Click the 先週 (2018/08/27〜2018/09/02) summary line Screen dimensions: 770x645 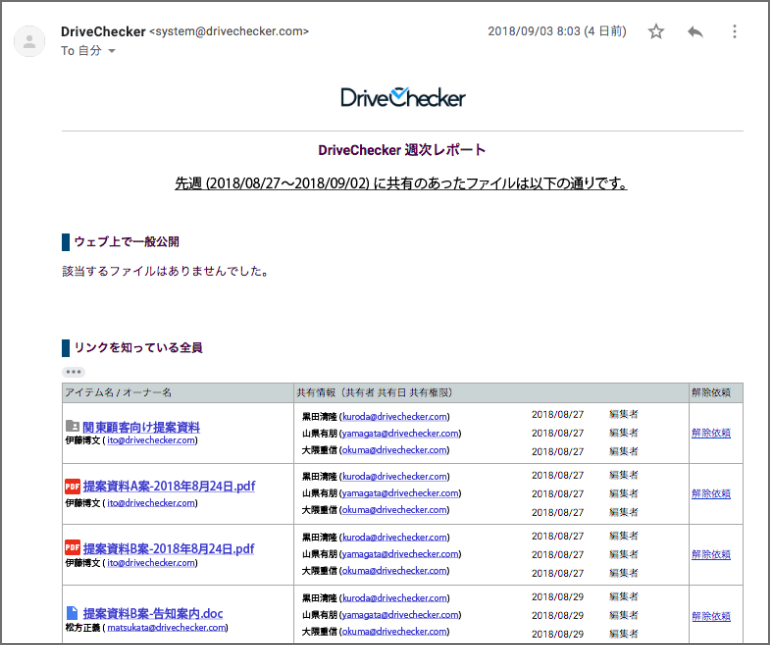401,183
